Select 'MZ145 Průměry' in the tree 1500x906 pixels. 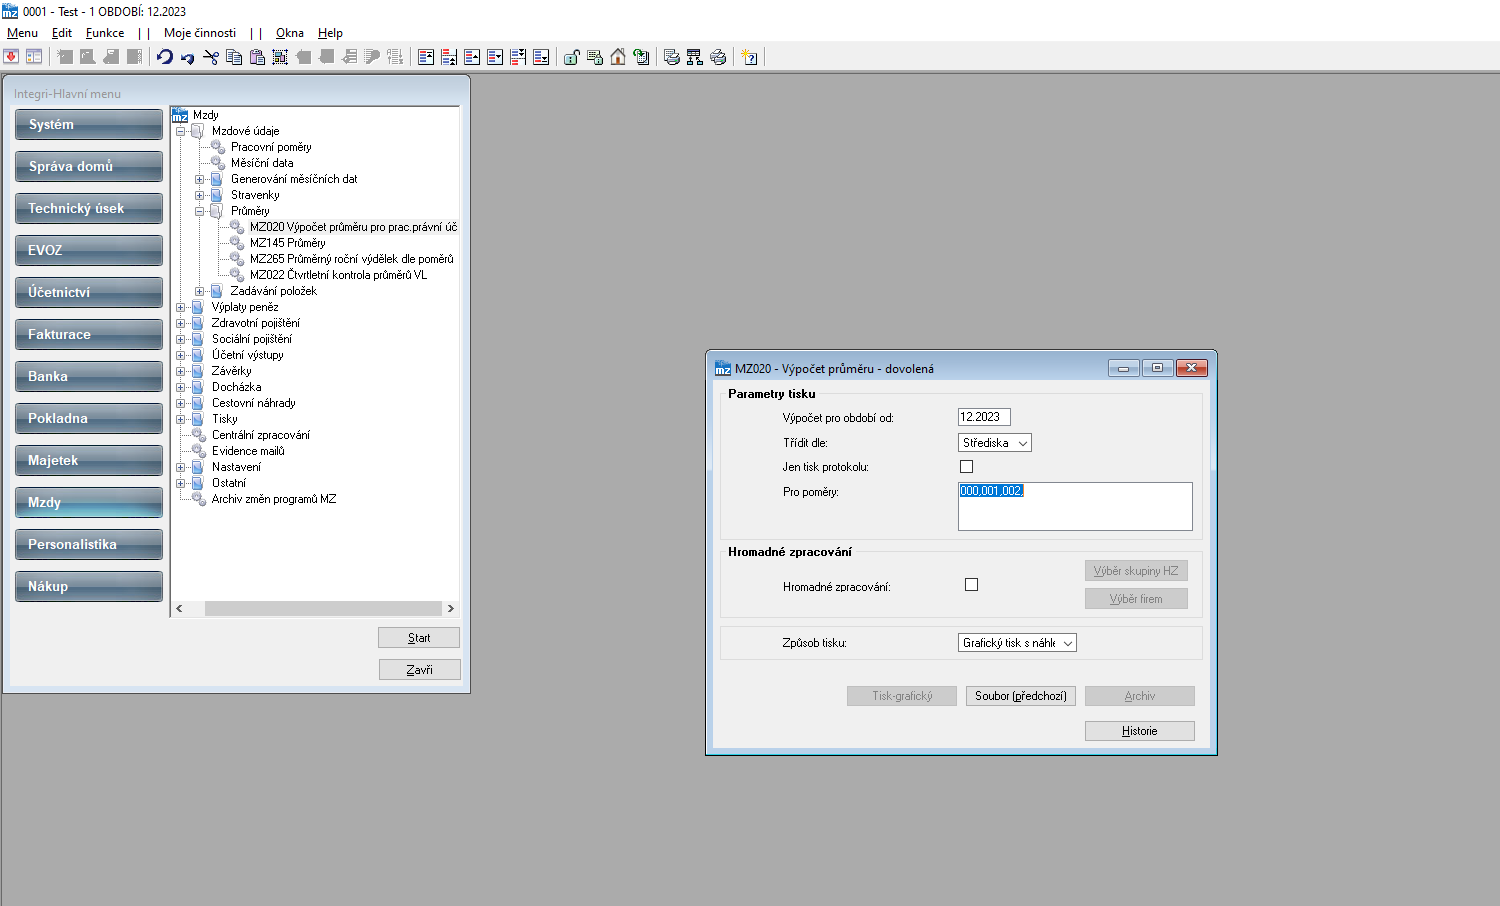[287, 243]
